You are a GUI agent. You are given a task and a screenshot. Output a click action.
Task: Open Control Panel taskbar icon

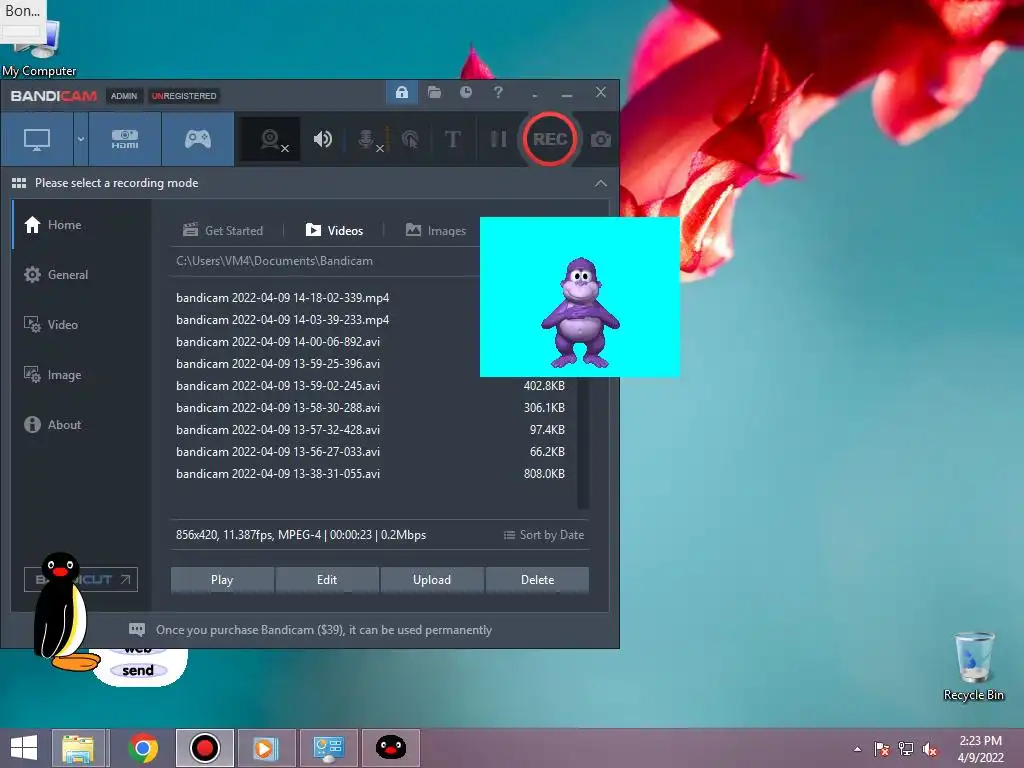(x=328, y=748)
